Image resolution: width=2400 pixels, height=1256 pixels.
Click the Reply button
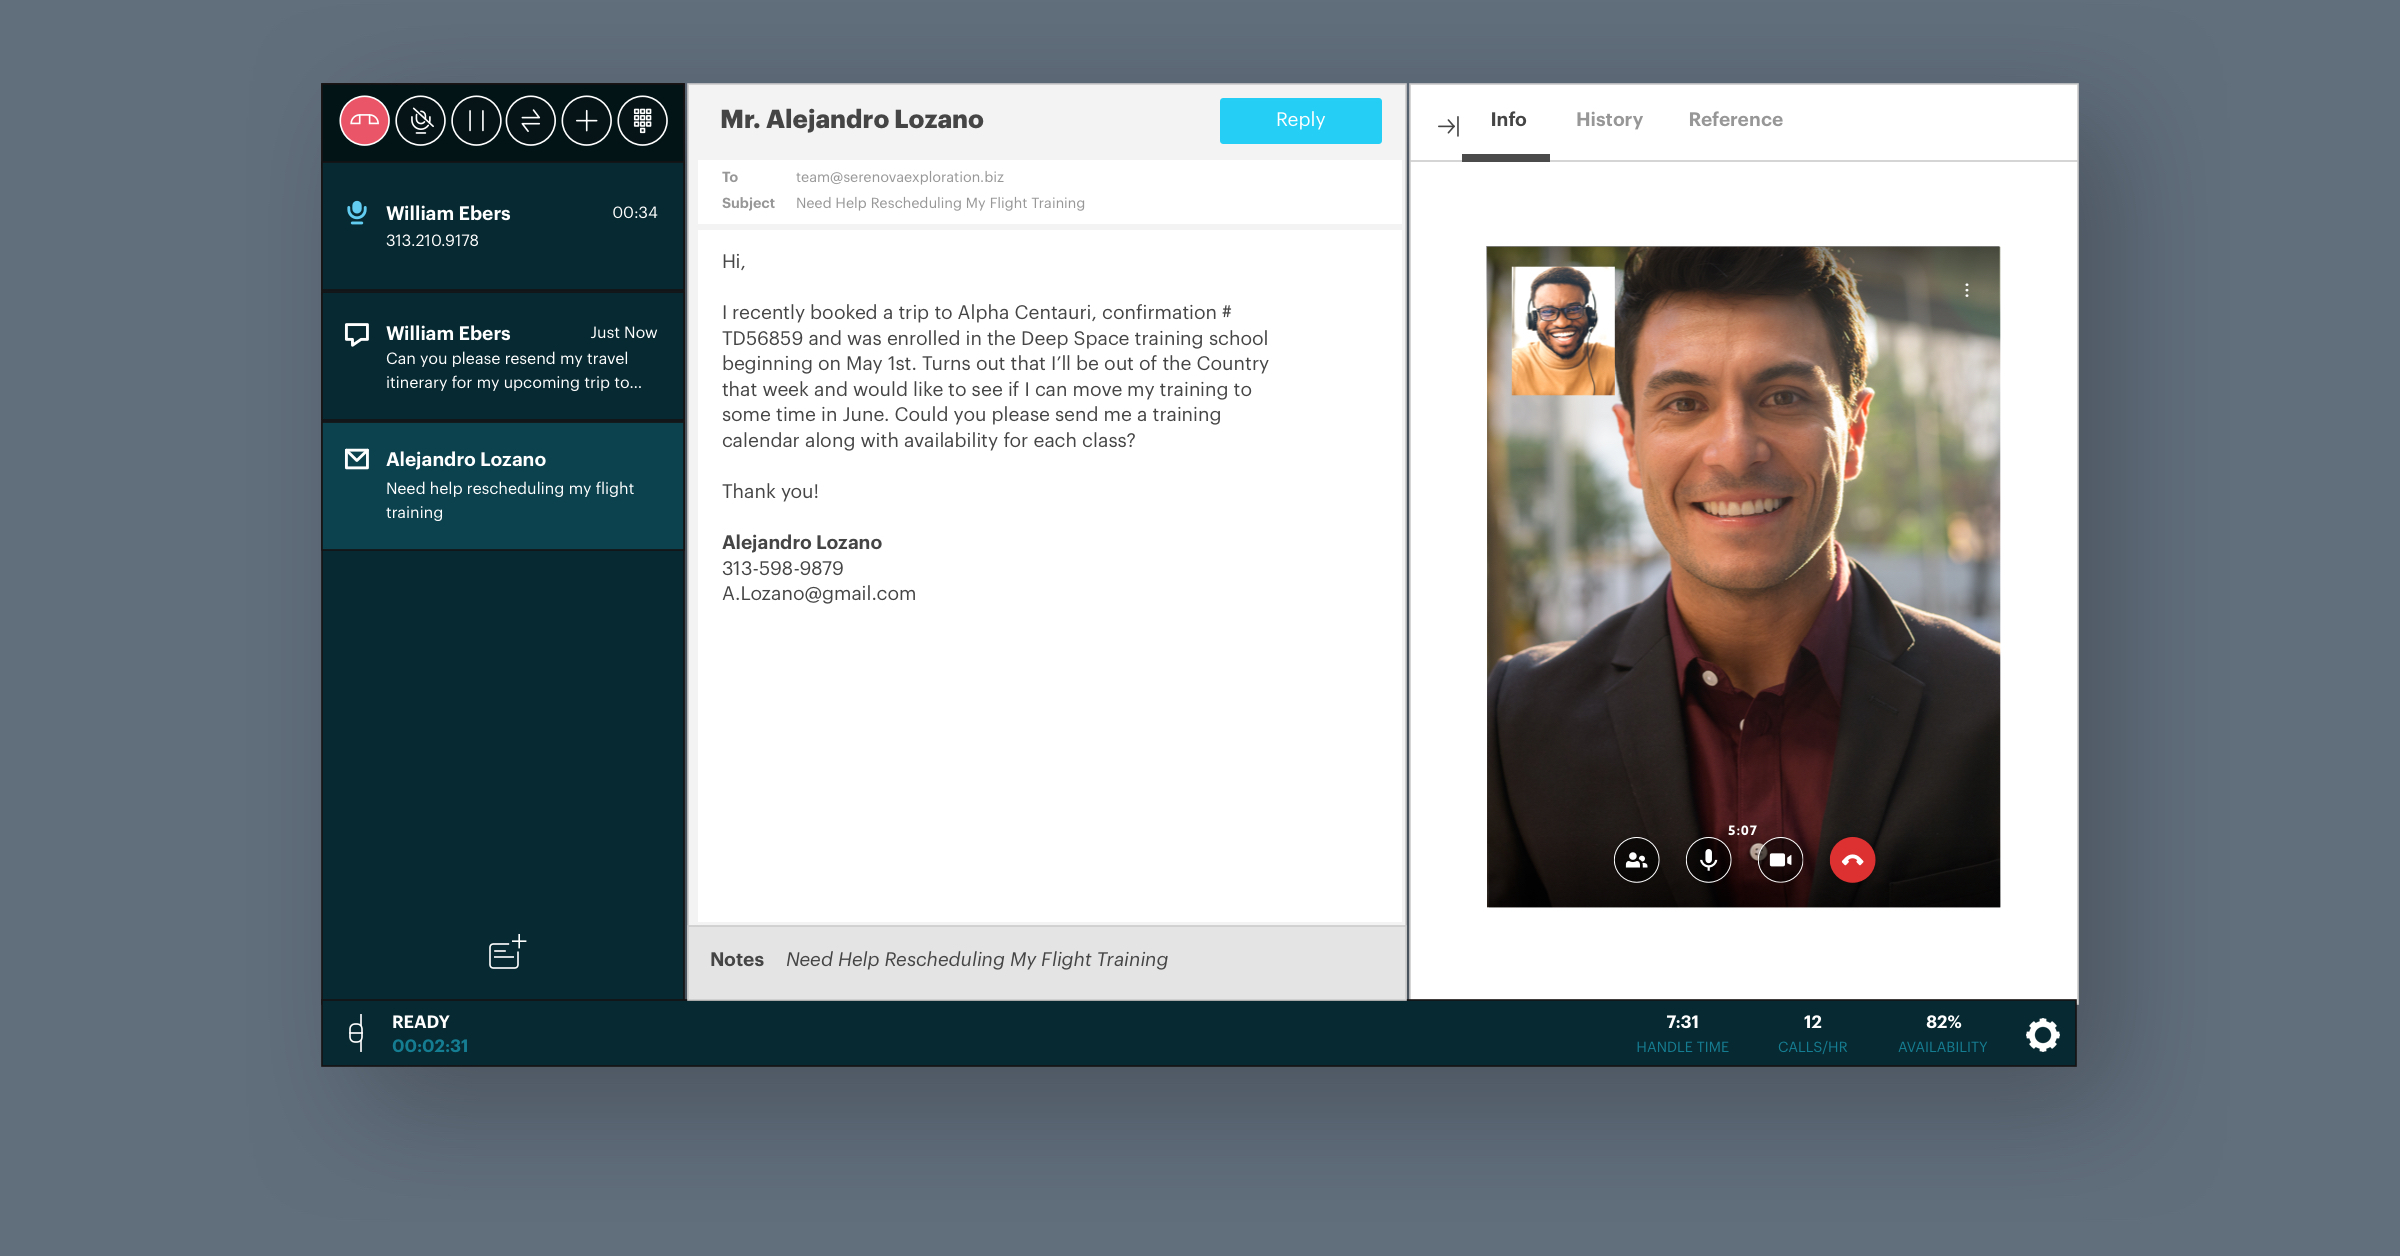[1300, 120]
